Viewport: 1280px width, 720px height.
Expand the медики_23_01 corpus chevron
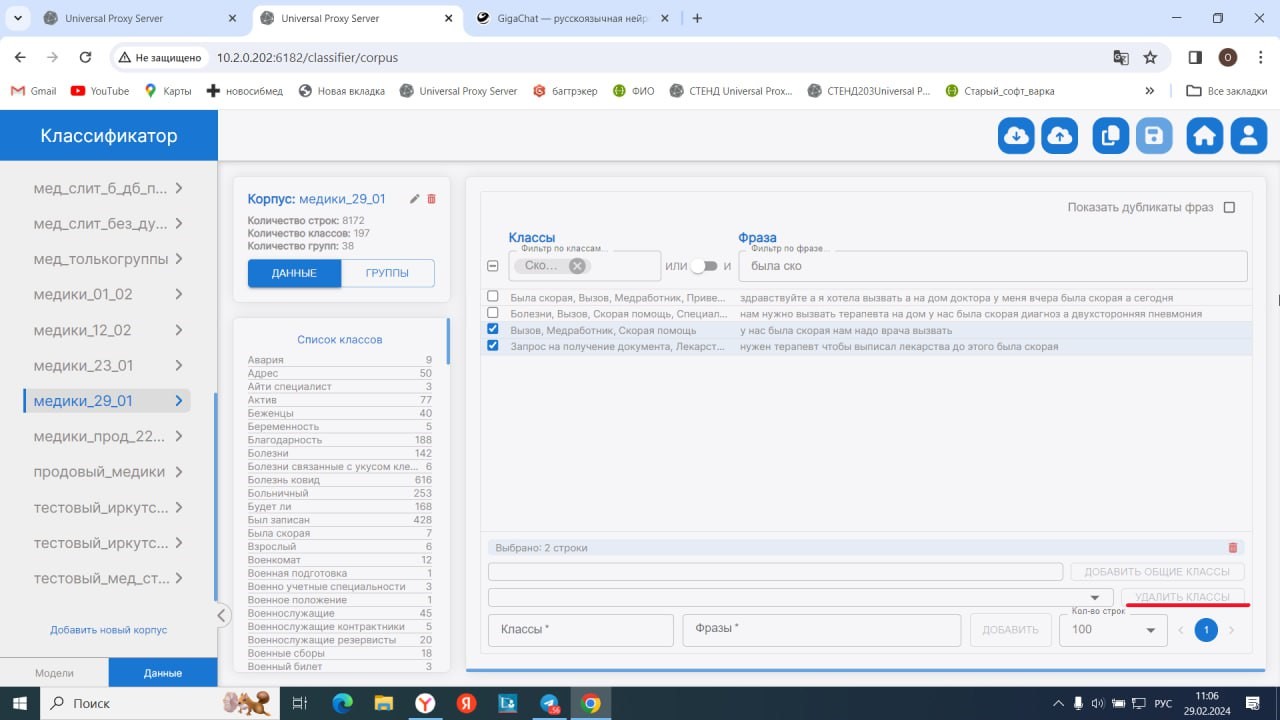179,366
